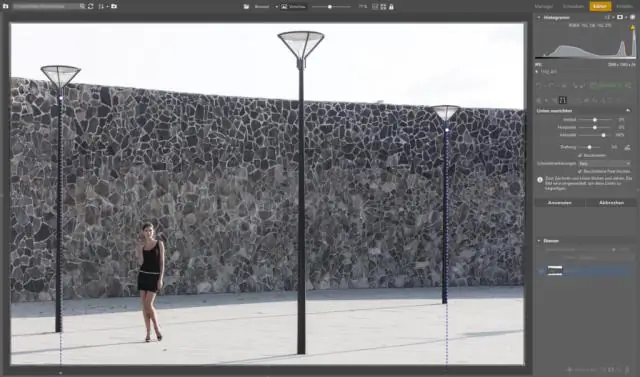Click the sort order icon in top toolbar
Viewport: 640px width, 377px height.
(101, 7)
